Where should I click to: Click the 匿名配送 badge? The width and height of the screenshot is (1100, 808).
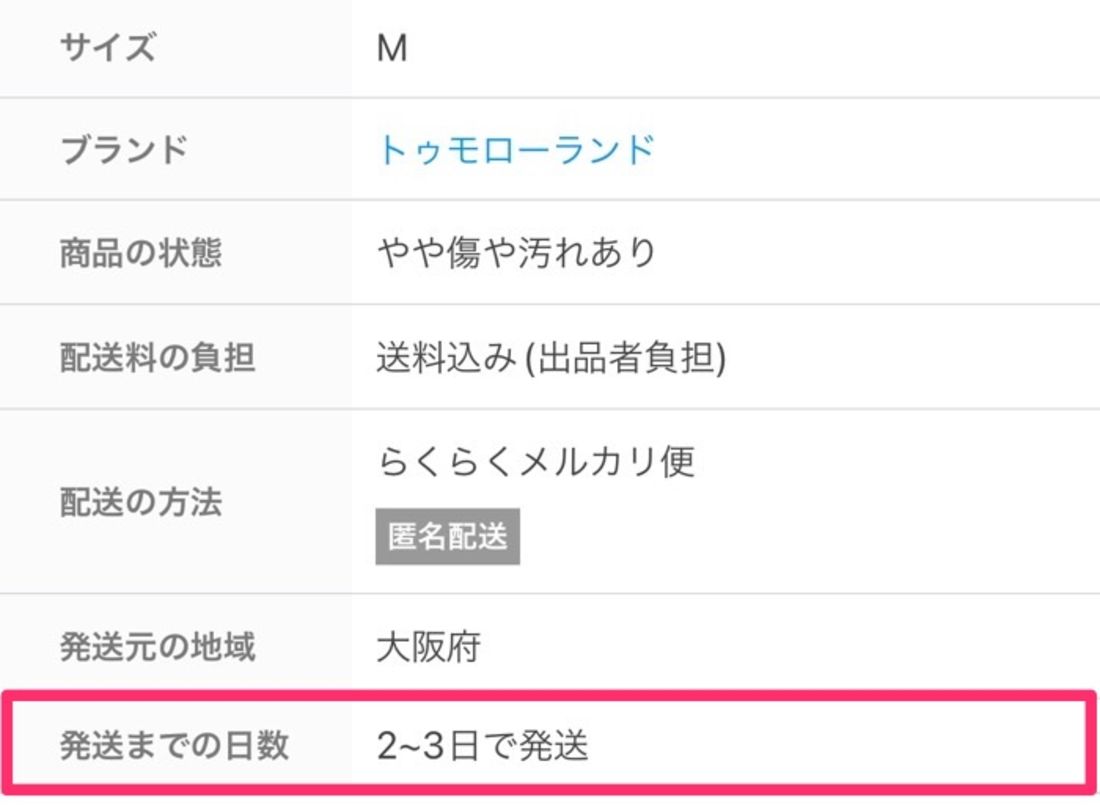pyautogui.click(x=447, y=537)
